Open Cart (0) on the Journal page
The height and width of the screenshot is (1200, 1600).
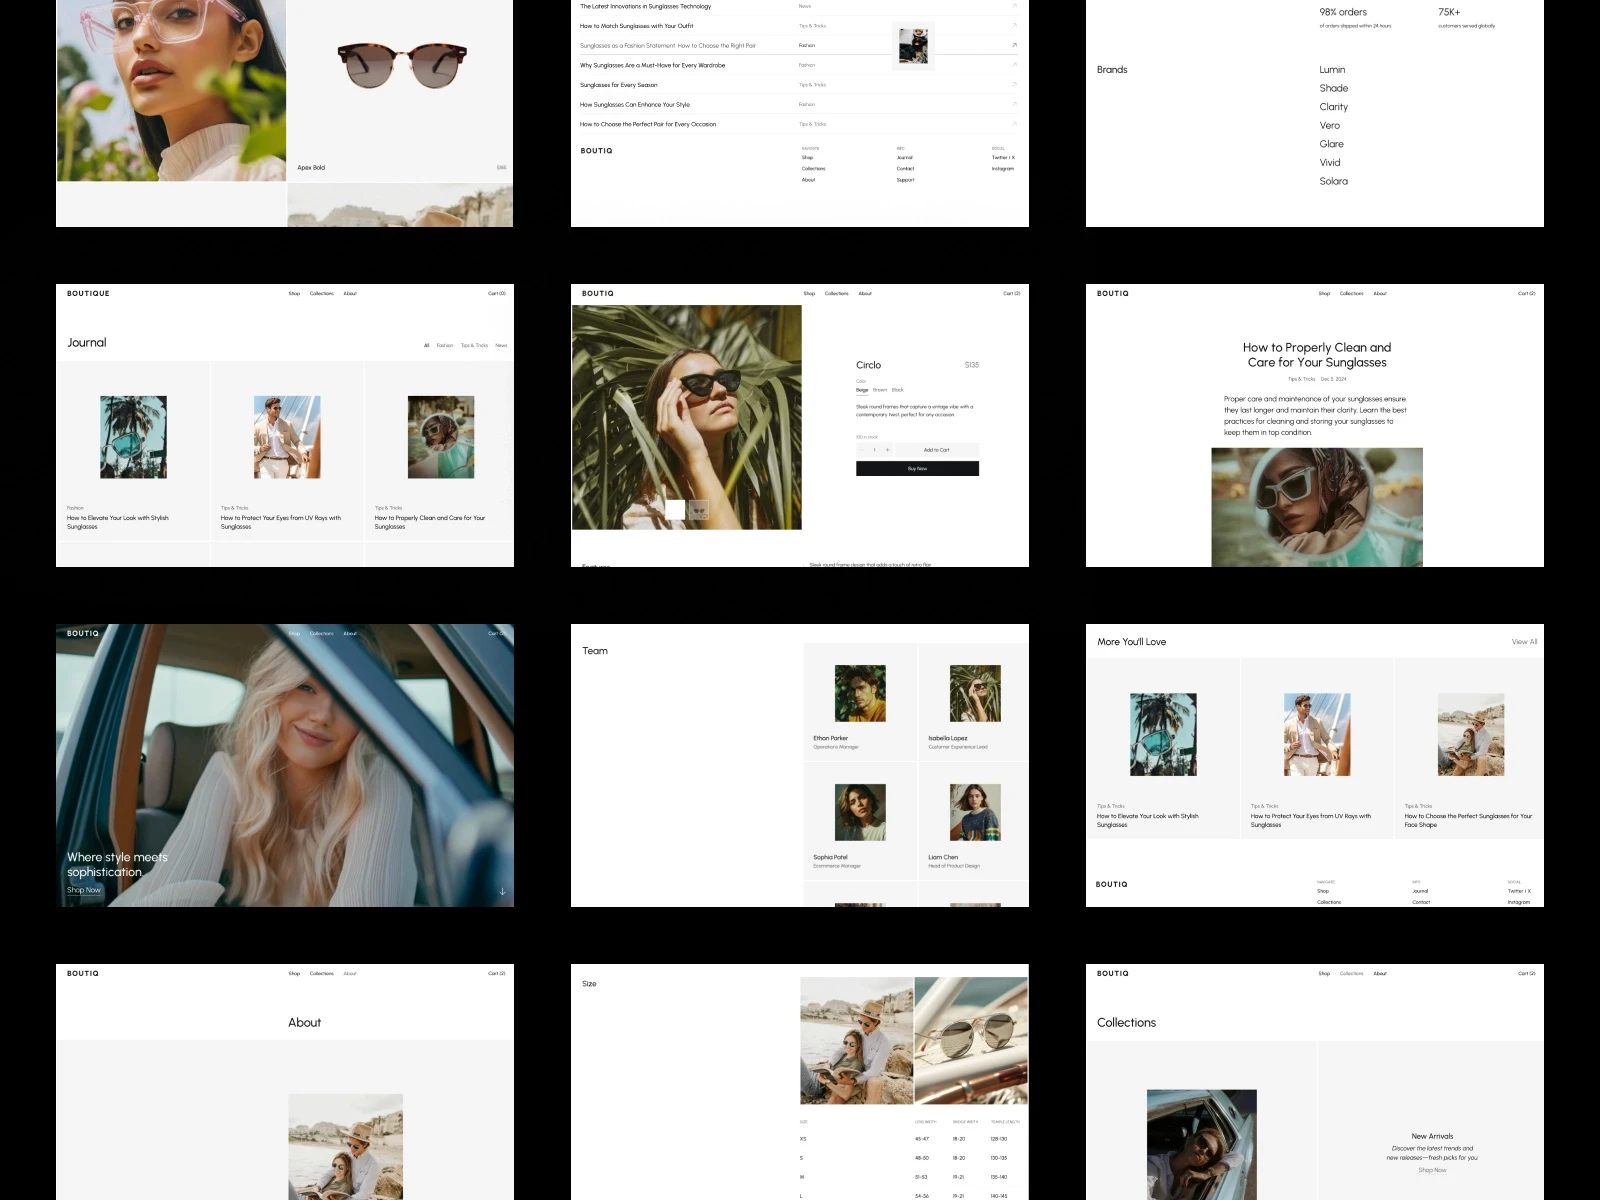pos(497,293)
